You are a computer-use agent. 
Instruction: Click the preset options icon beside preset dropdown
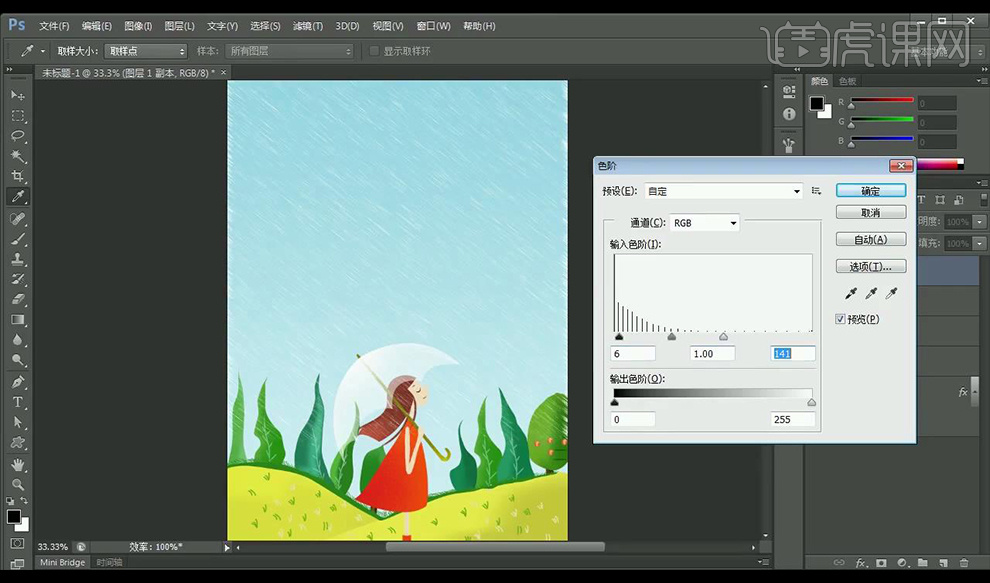tap(817, 191)
